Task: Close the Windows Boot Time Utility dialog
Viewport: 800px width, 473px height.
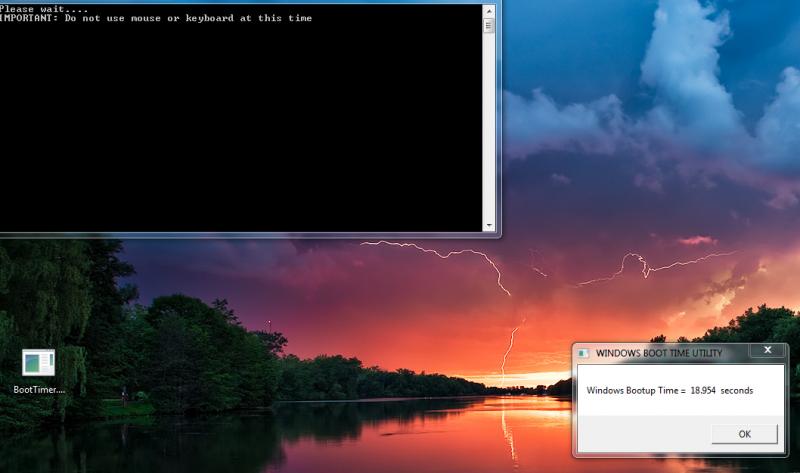Action: 767,350
